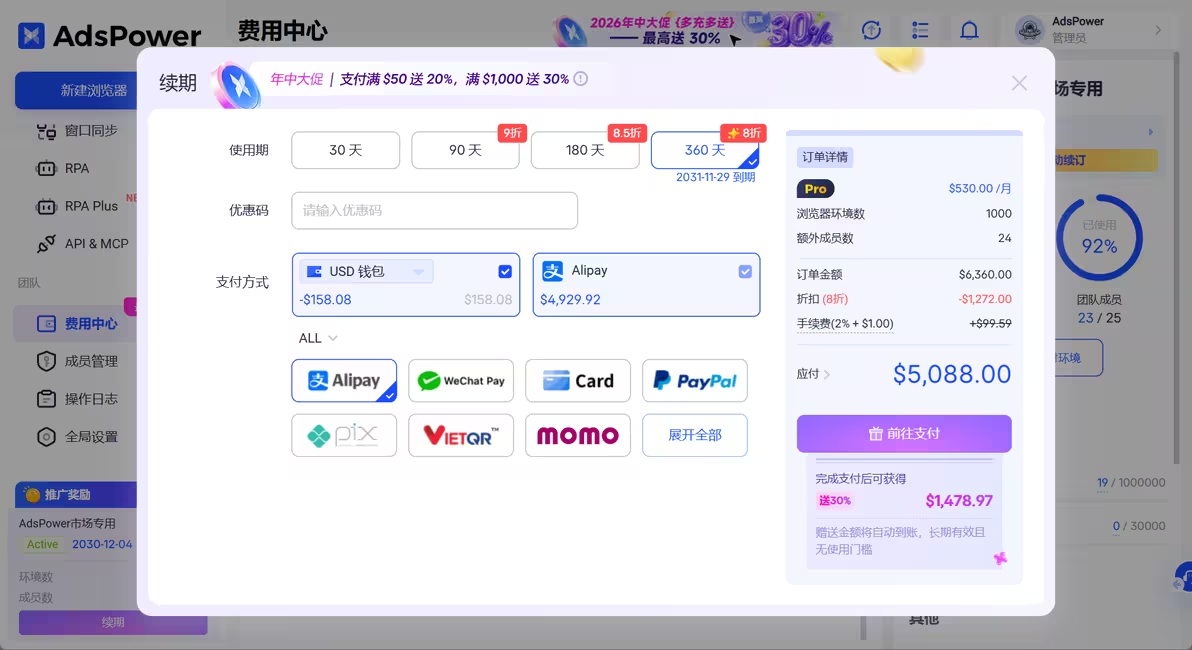Click the 费用中心 sidebar icon
1192x650 pixels.
46,324
